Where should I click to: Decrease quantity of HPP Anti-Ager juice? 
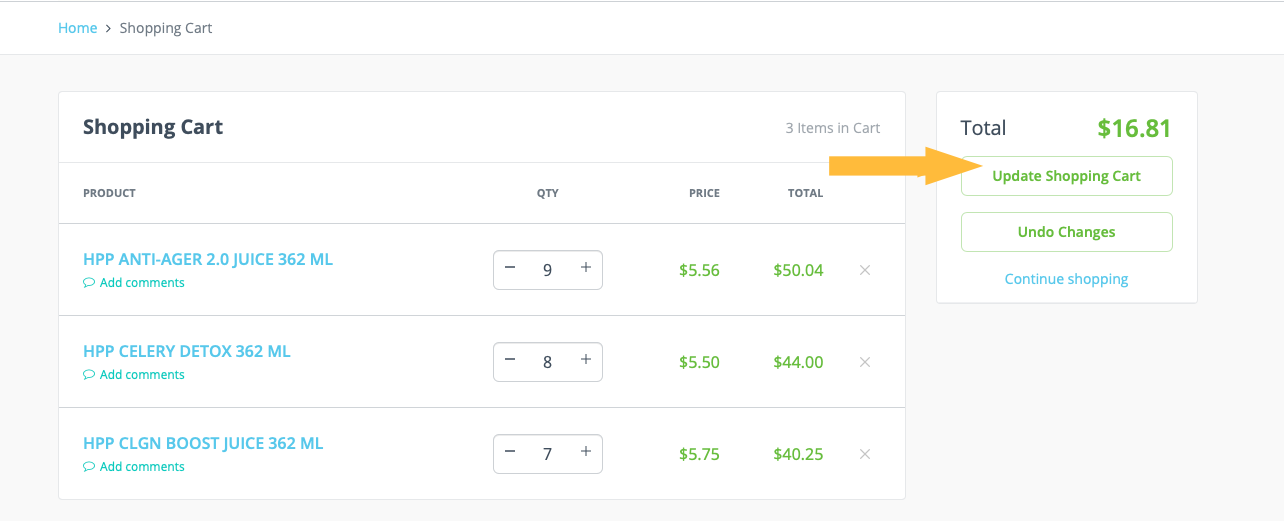tap(510, 268)
